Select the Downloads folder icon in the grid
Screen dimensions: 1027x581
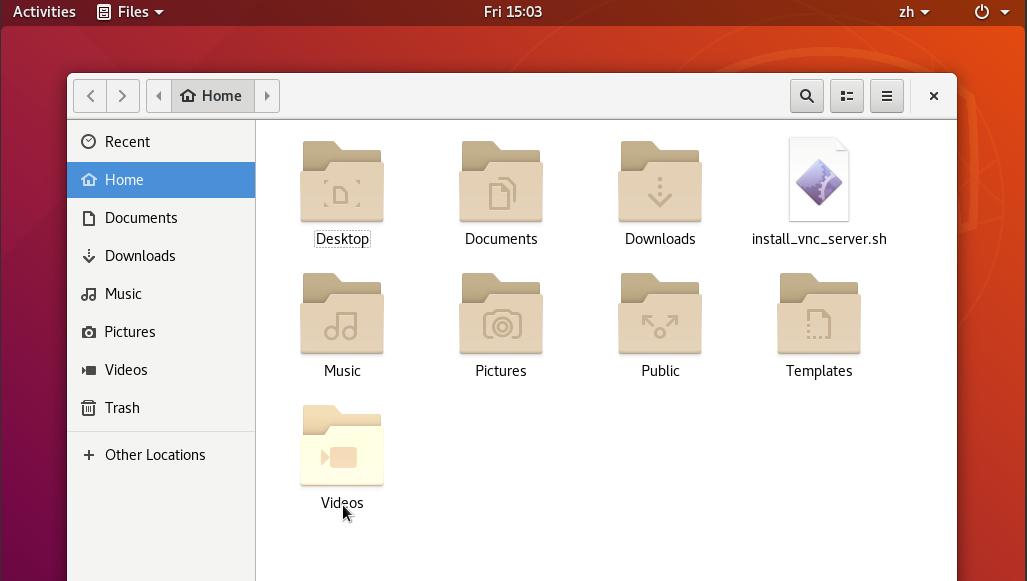660,182
